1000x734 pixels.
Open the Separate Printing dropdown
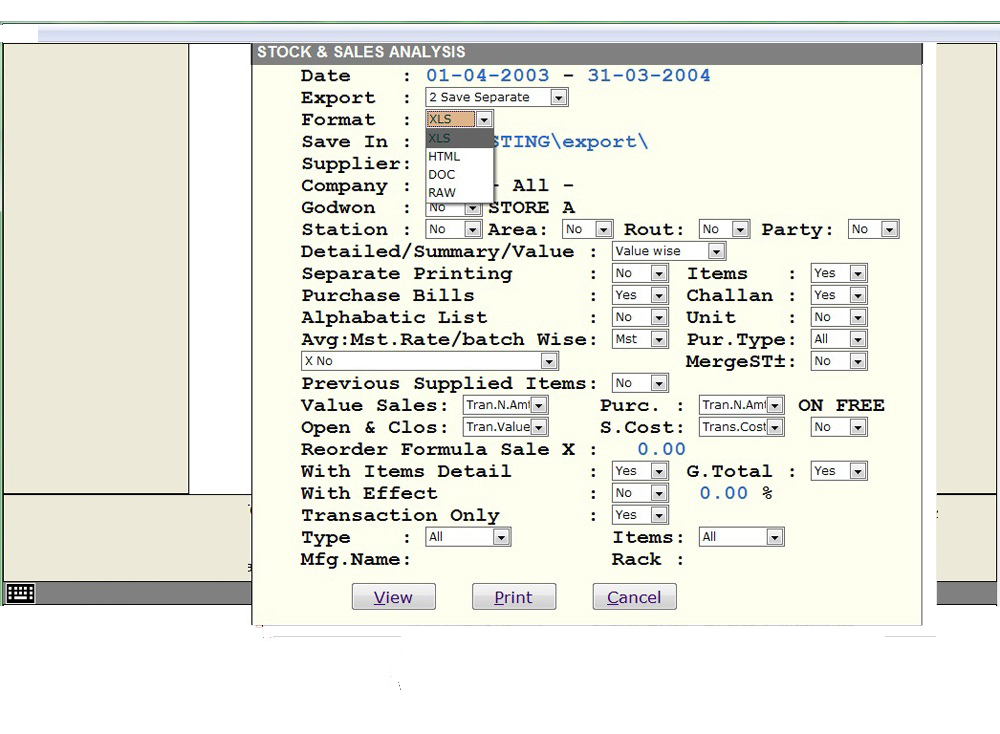coord(640,273)
